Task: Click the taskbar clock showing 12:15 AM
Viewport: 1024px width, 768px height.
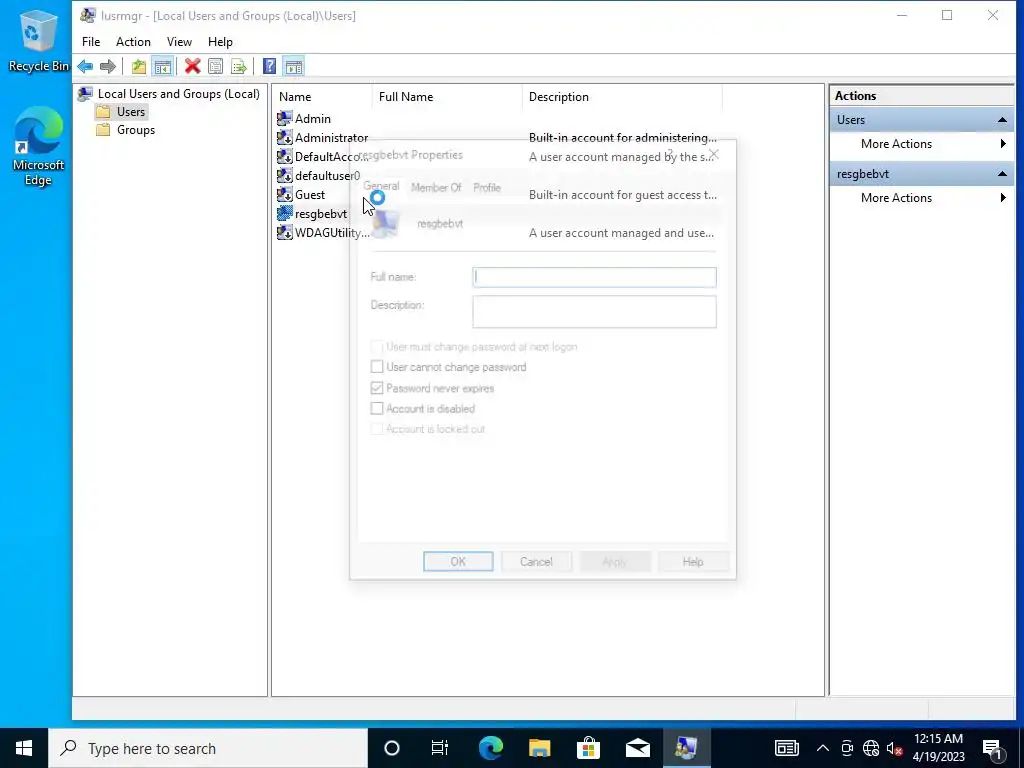Action: click(938, 748)
